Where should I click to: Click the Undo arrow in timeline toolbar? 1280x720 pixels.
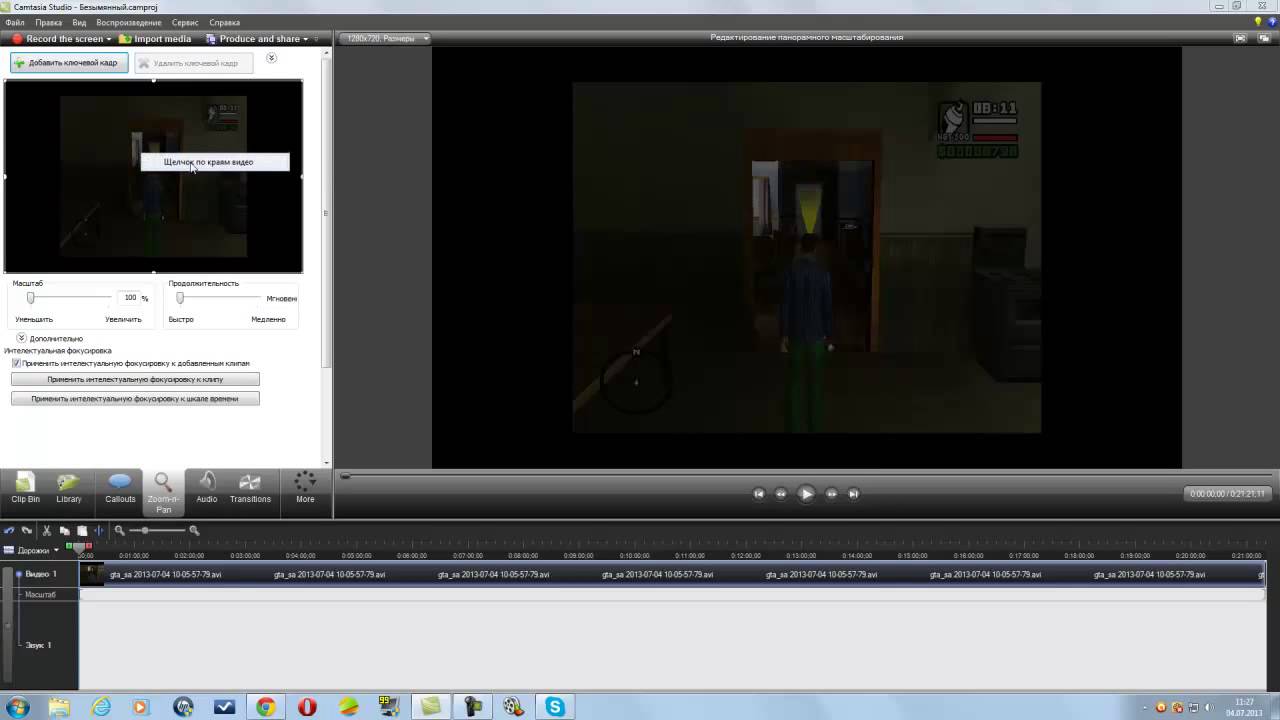tap(9, 531)
